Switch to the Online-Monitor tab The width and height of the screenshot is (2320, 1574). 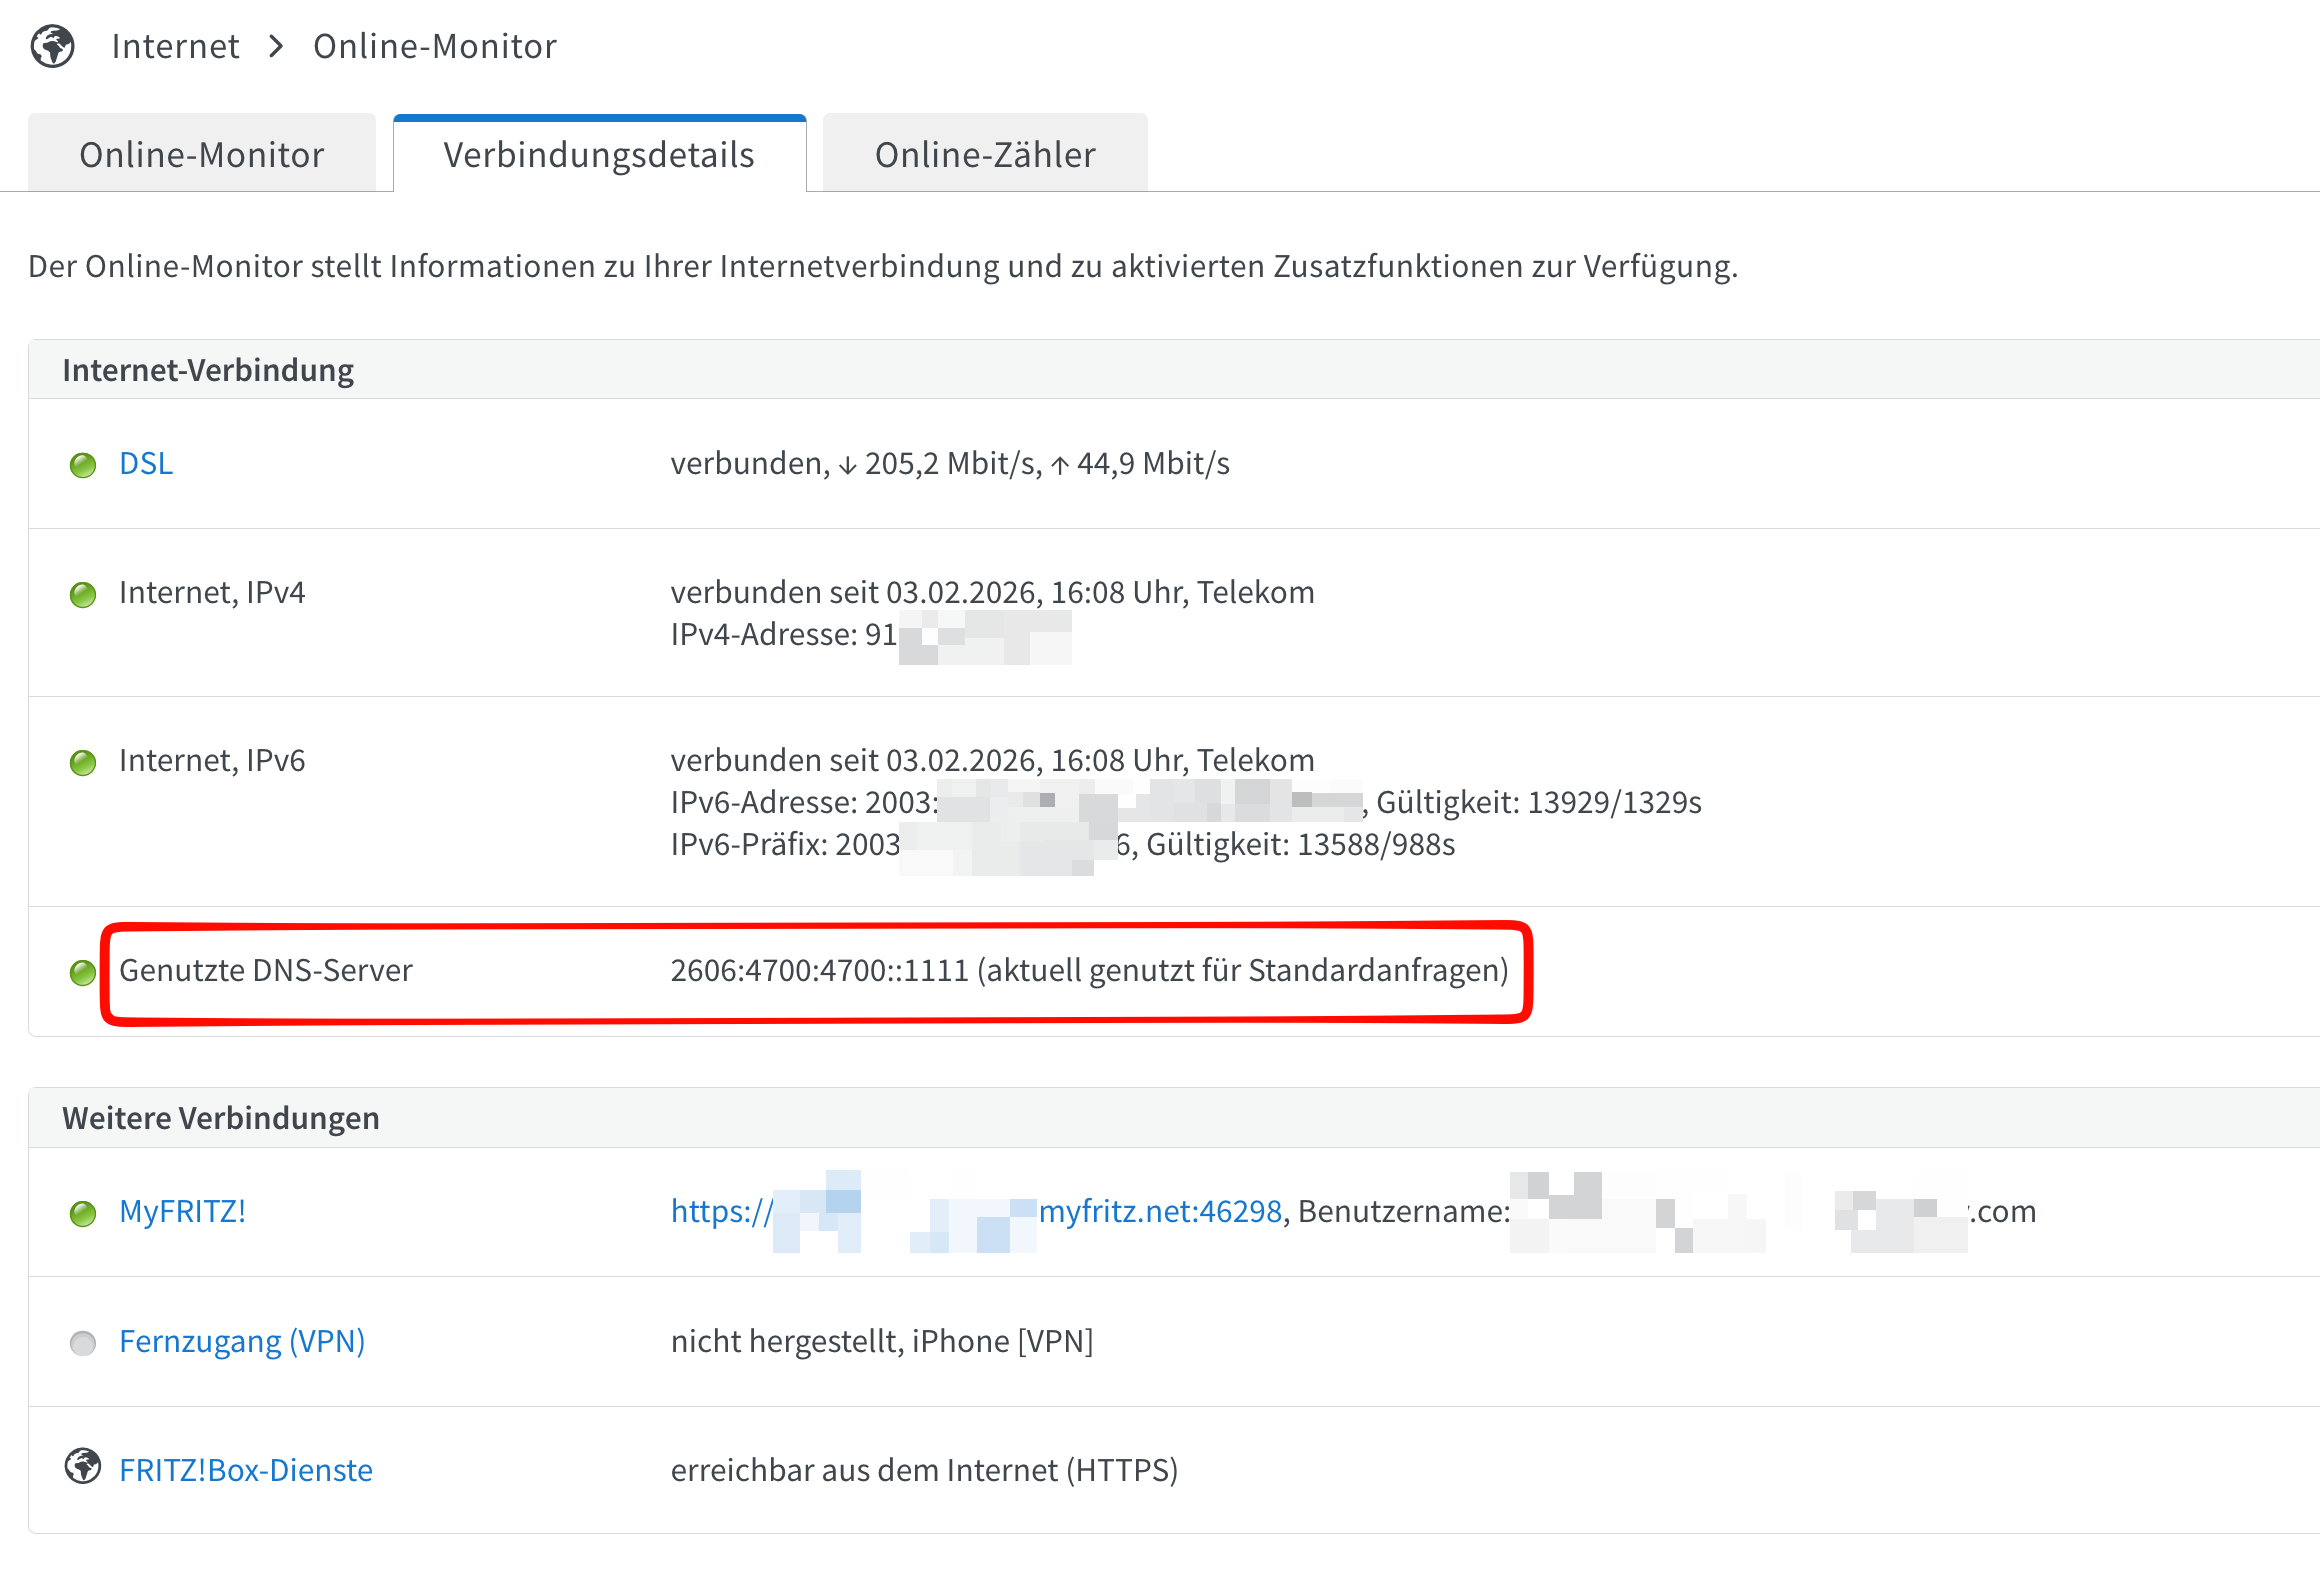click(x=202, y=155)
